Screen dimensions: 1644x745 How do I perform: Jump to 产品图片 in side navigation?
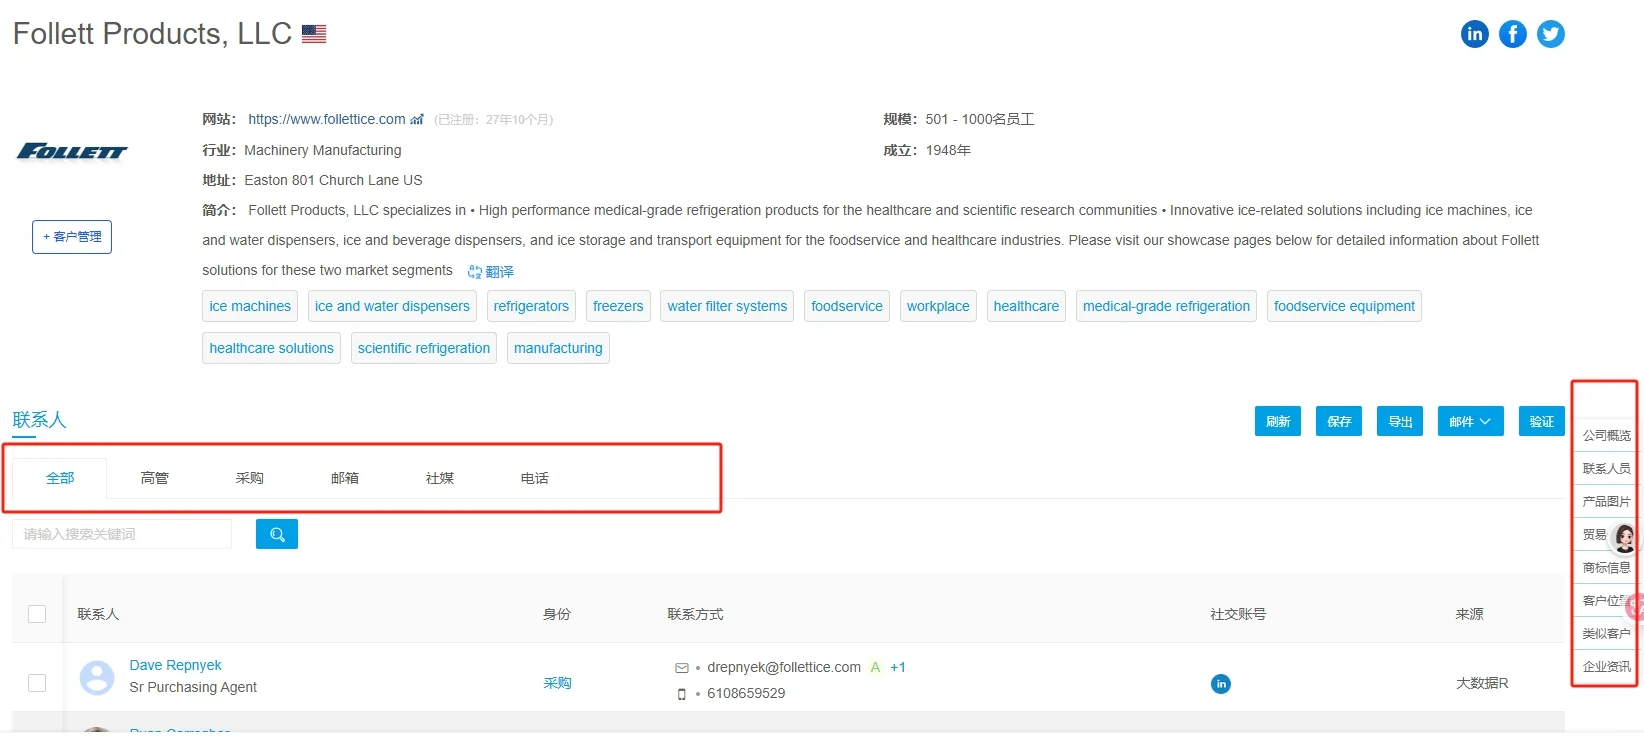[1606, 501]
